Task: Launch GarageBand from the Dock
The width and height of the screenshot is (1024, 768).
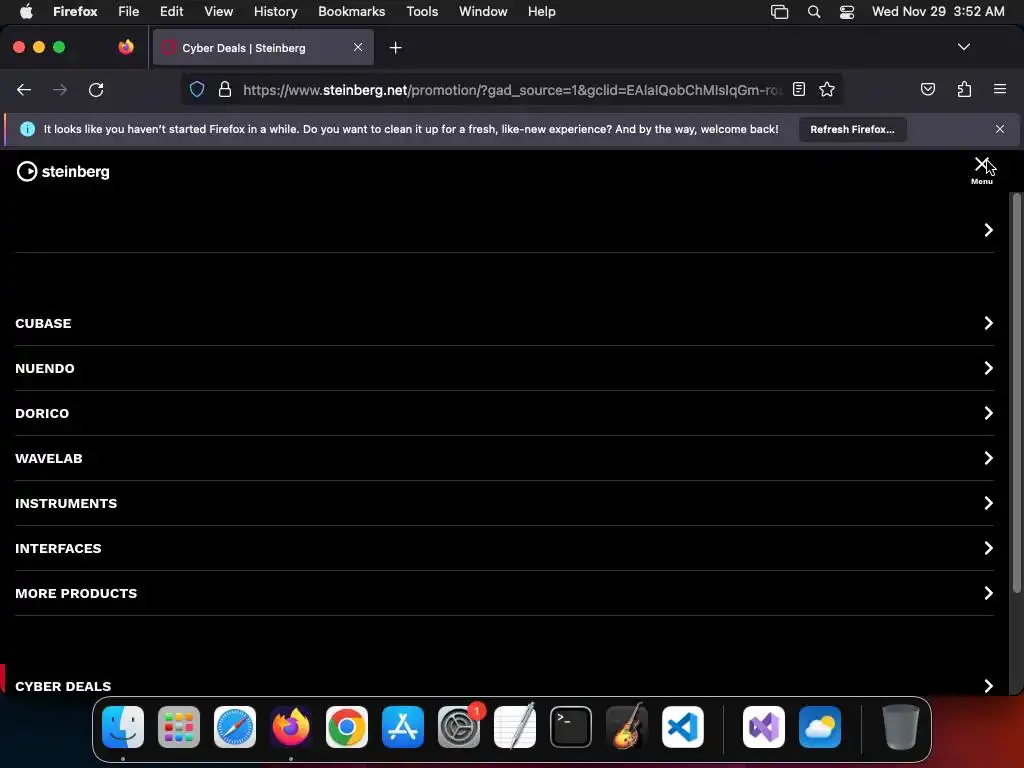Action: pyautogui.click(x=627, y=727)
